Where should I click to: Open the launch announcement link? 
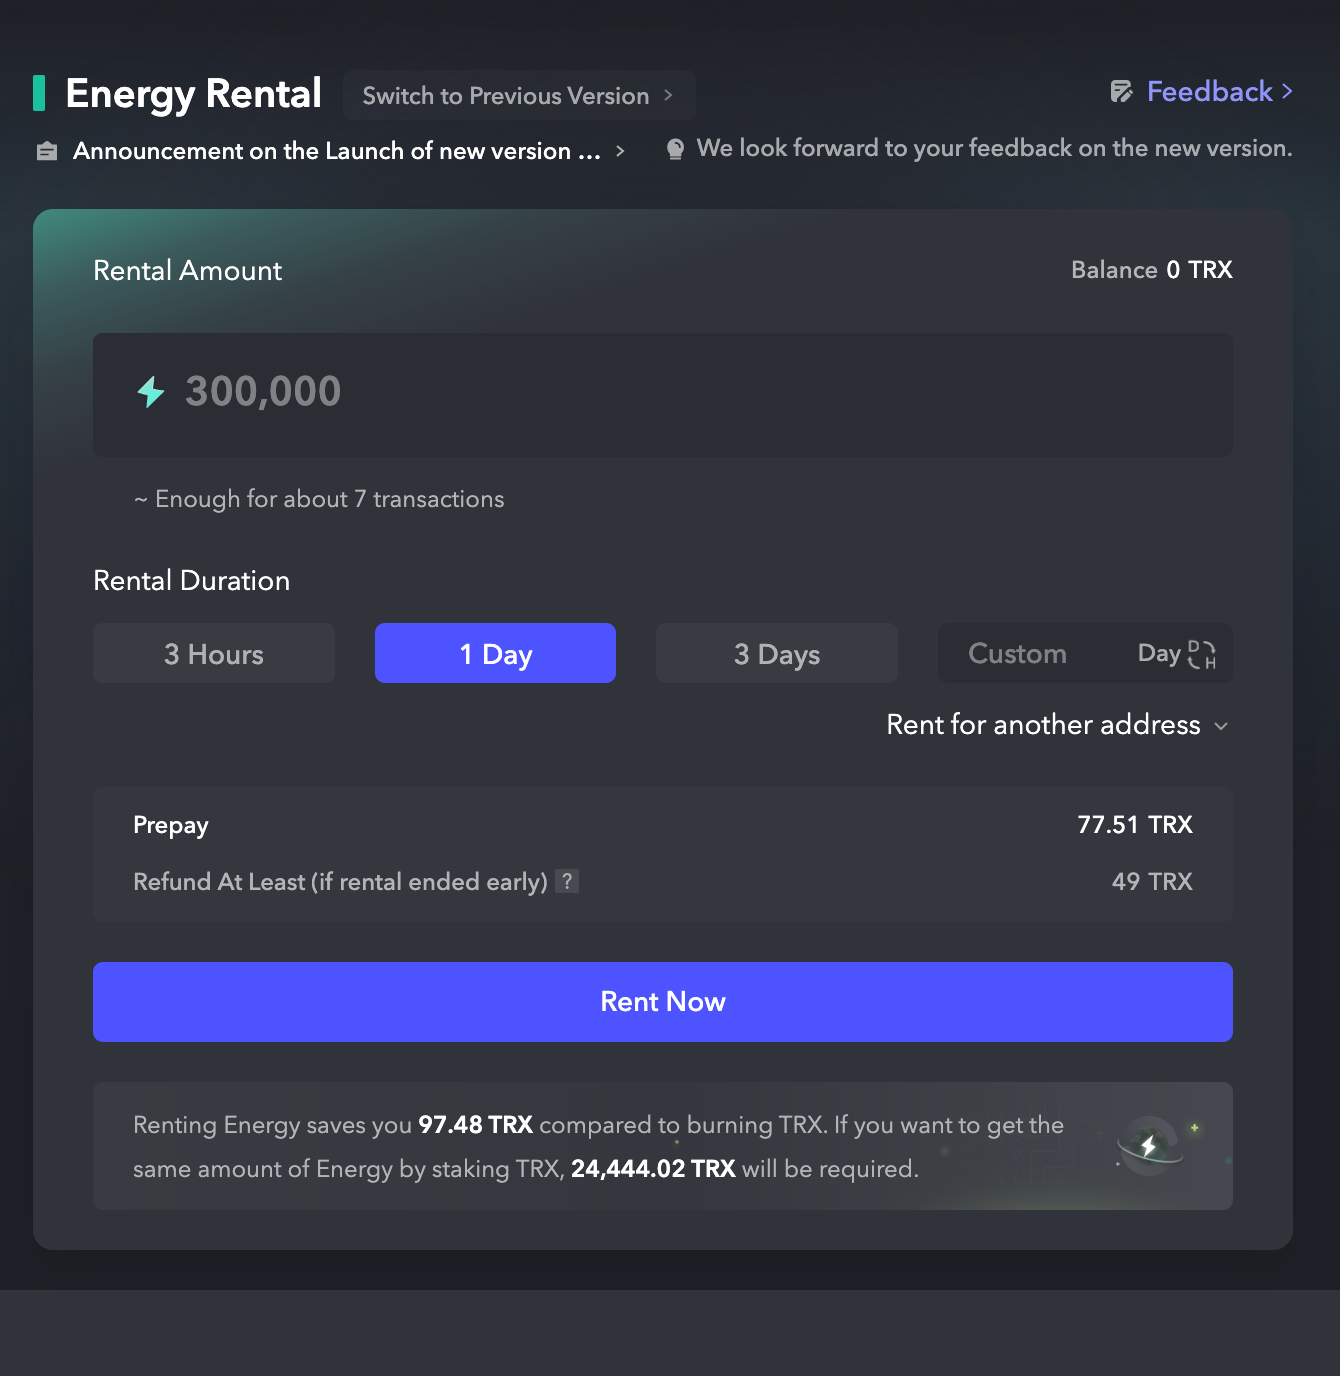point(337,151)
